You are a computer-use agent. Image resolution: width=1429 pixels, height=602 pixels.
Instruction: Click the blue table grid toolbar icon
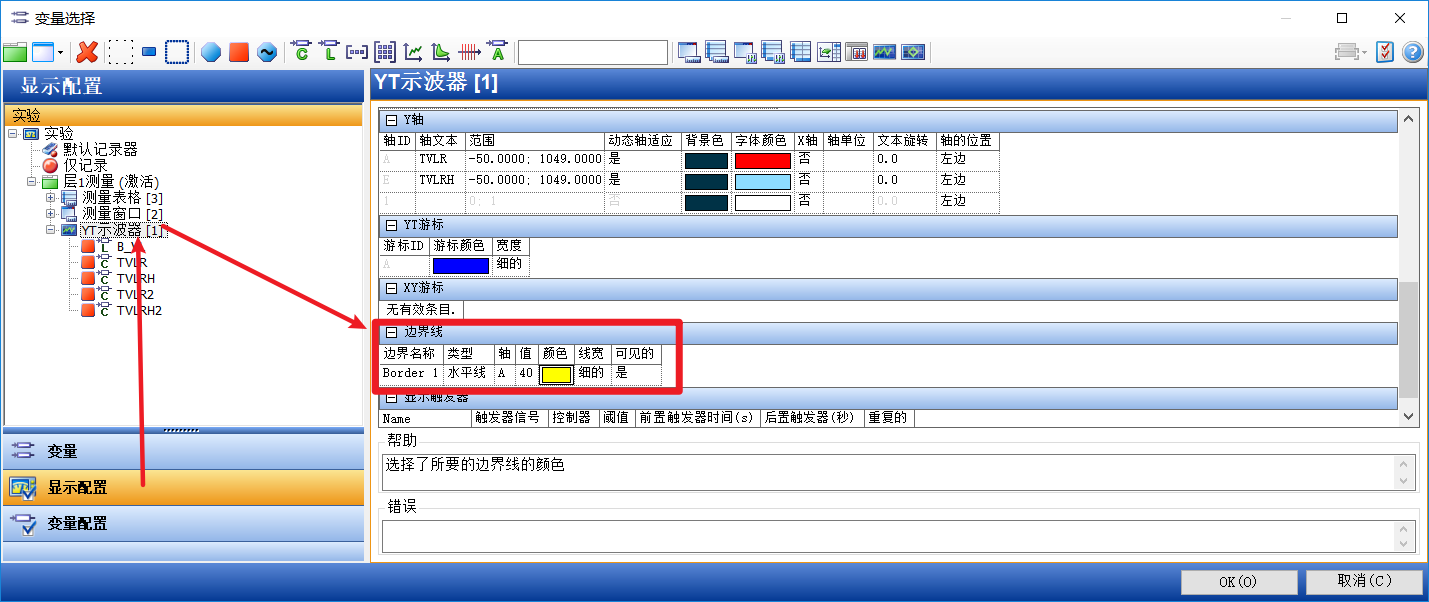click(800, 52)
